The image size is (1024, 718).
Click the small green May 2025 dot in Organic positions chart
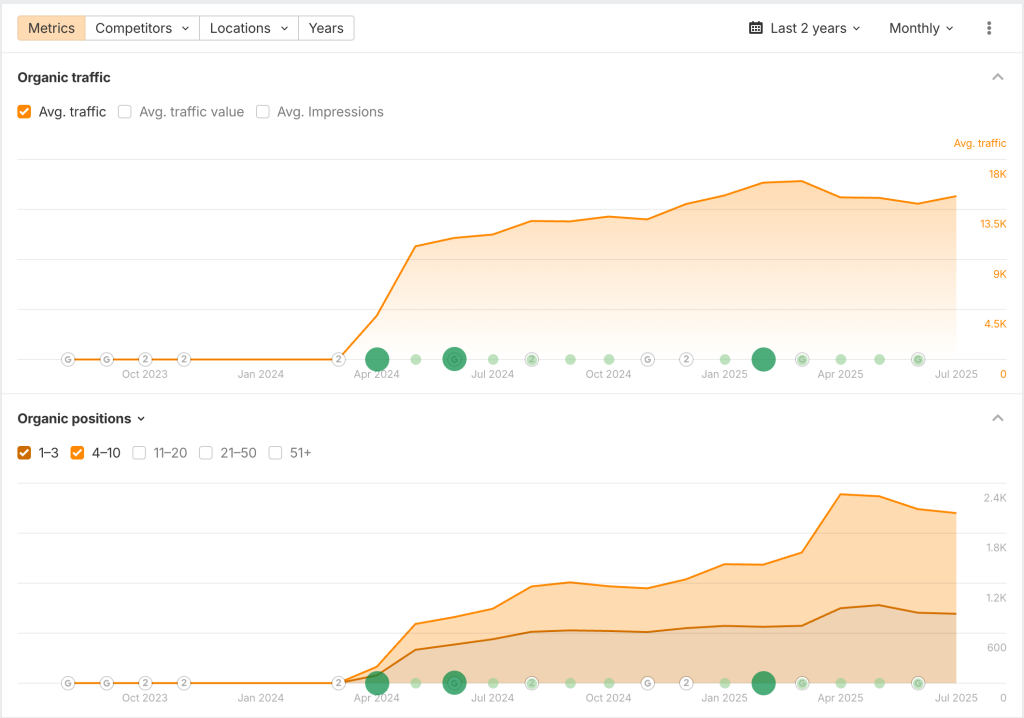880,683
